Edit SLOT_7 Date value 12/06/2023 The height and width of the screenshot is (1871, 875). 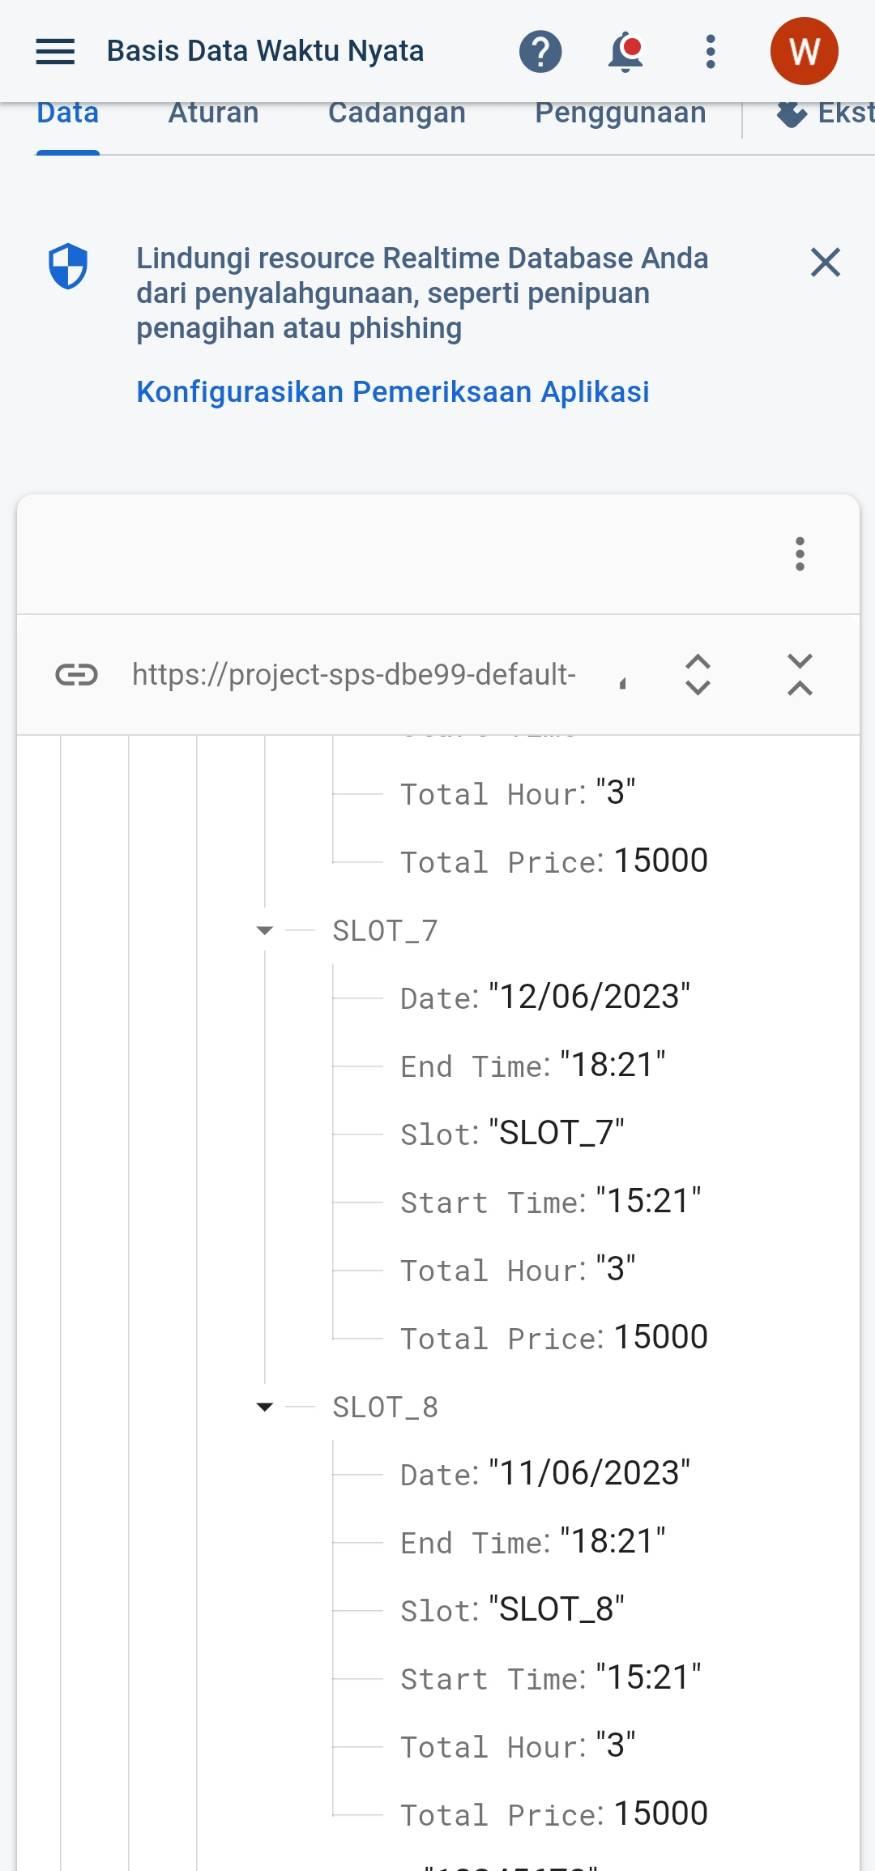tap(589, 997)
